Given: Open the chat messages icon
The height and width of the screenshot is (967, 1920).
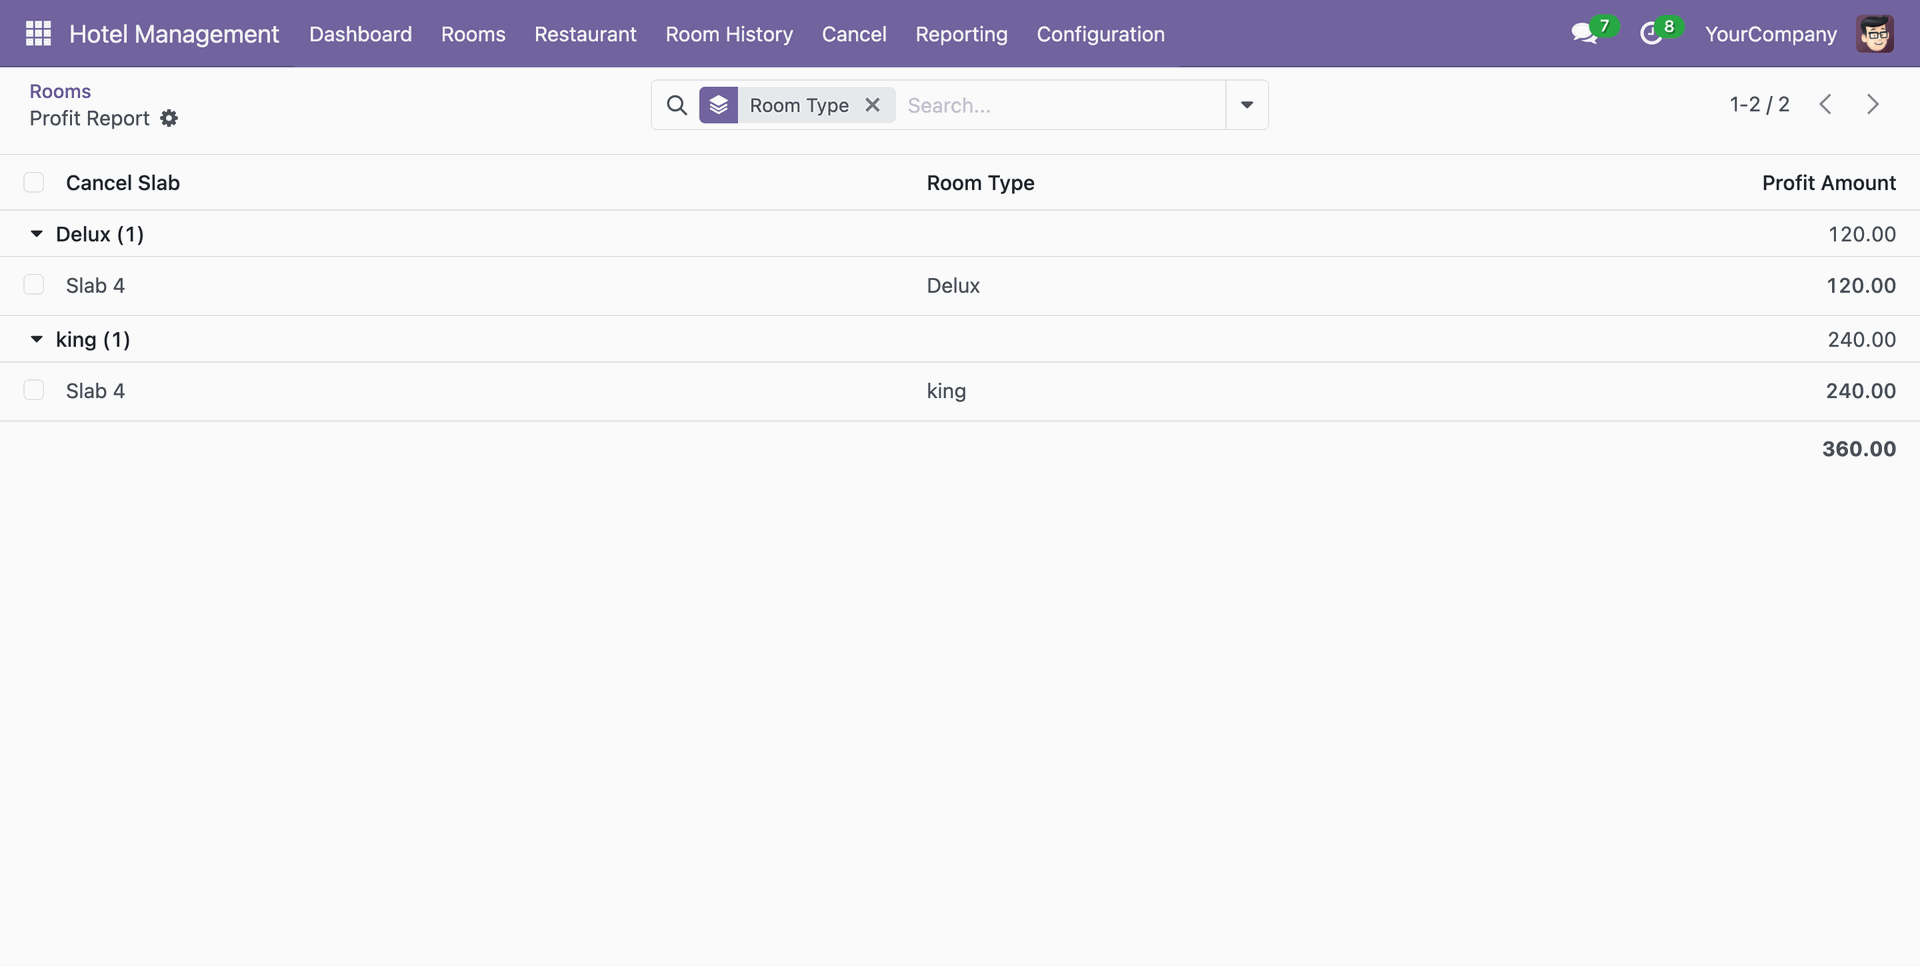Looking at the screenshot, I should pos(1583,34).
